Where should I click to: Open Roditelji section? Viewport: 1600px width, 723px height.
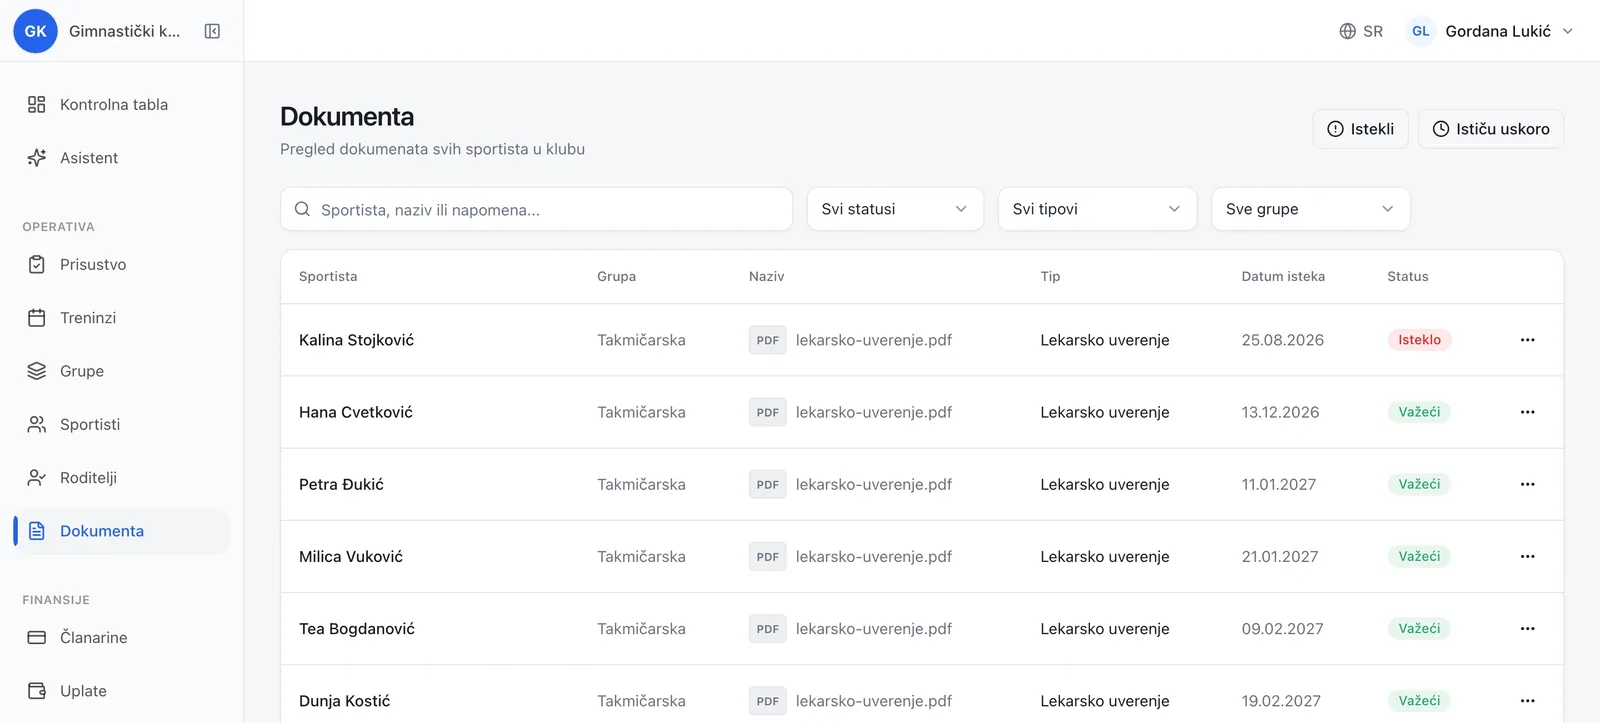pos(121,478)
